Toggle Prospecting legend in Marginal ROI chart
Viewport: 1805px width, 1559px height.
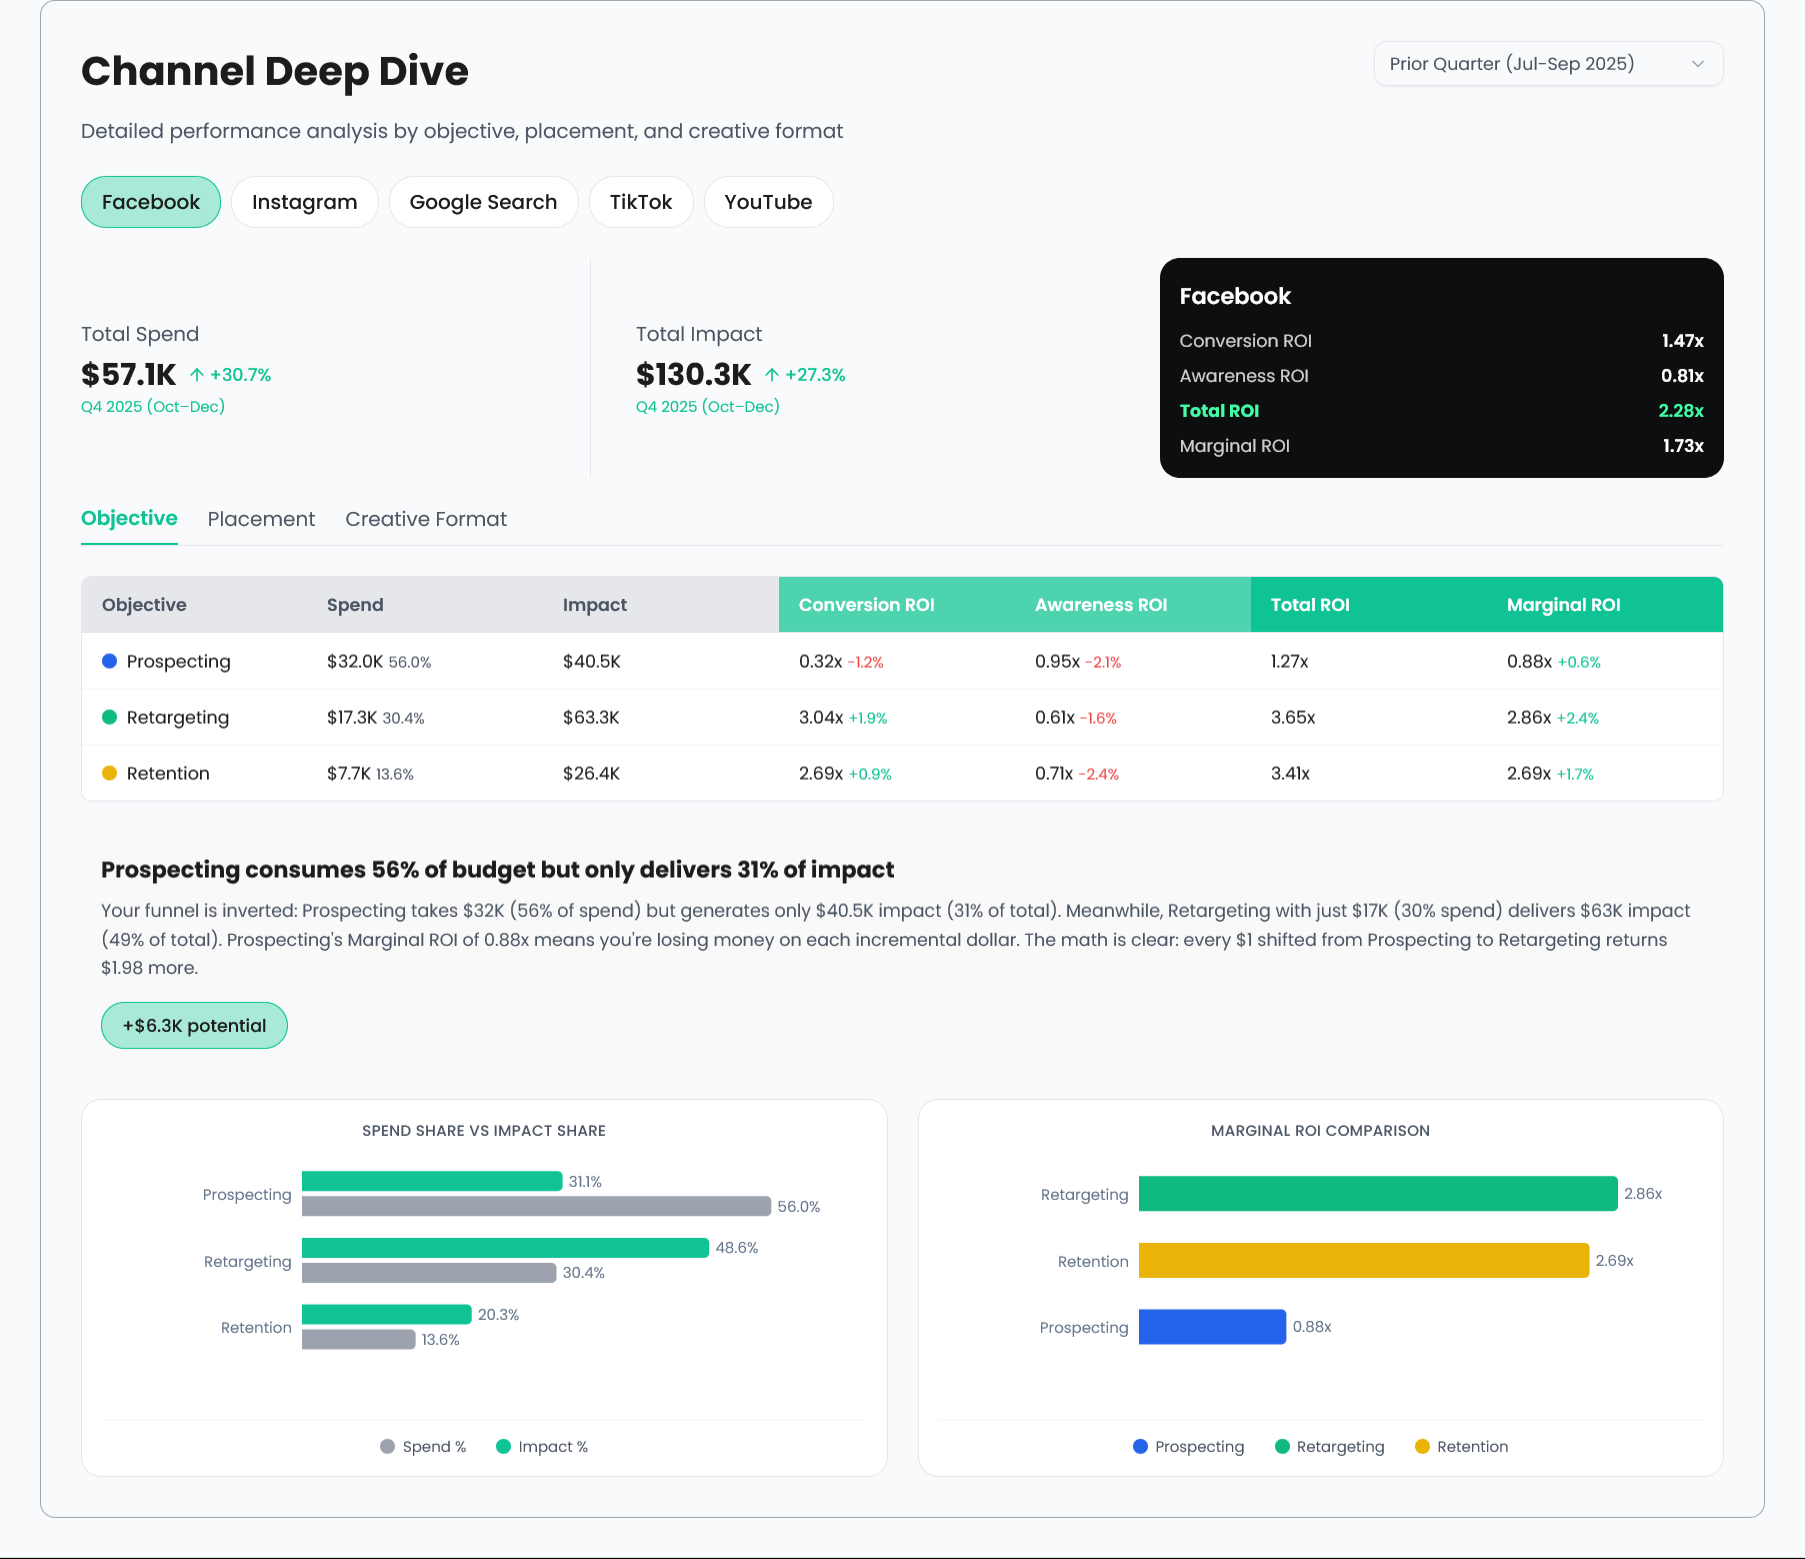coord(1188,1447)
